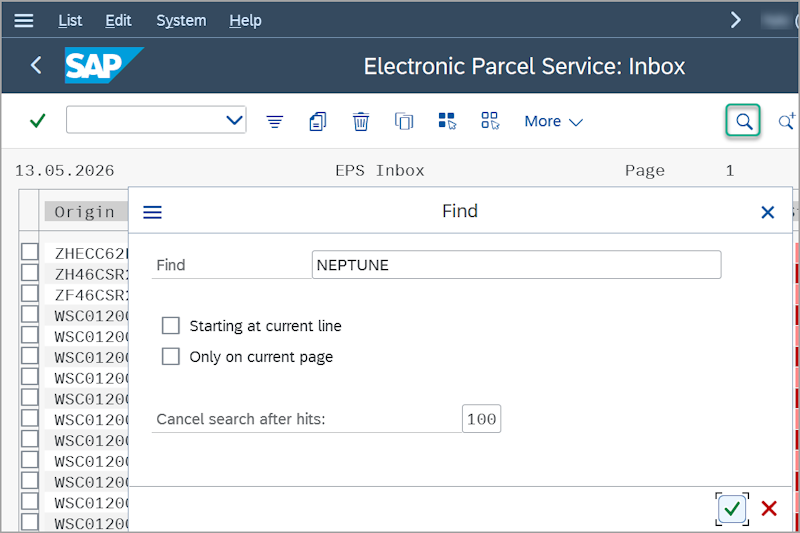Click the ZH46CSR row text
Image resolution: width=800 pixels, height=533 pixels.
[x=91, y=274]
